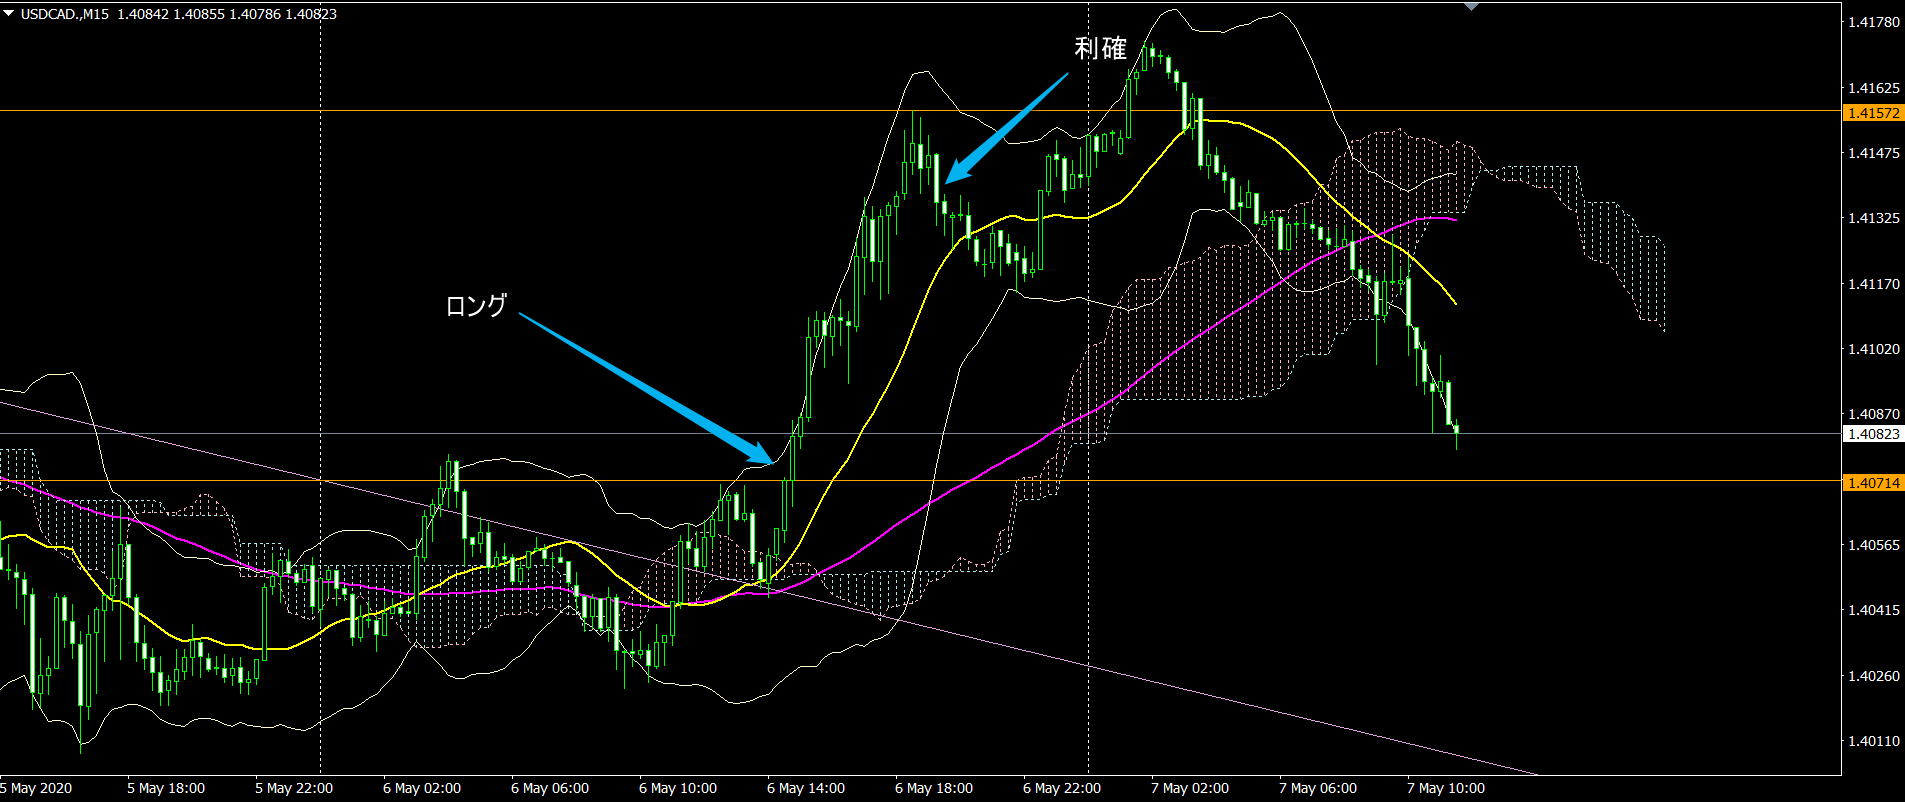The width and height of the screenshot is (1905, 802).
Task: Click the 利確 text label on chart
Action: (x=1100, y=48)
